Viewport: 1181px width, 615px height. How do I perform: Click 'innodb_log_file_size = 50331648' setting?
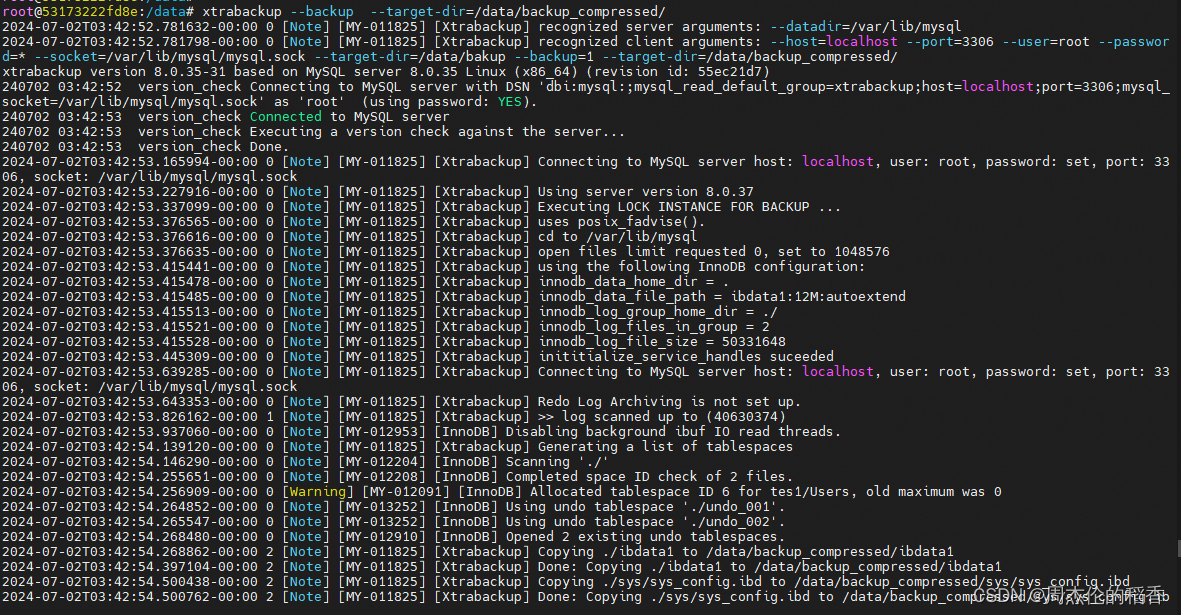tap(661, 343)
